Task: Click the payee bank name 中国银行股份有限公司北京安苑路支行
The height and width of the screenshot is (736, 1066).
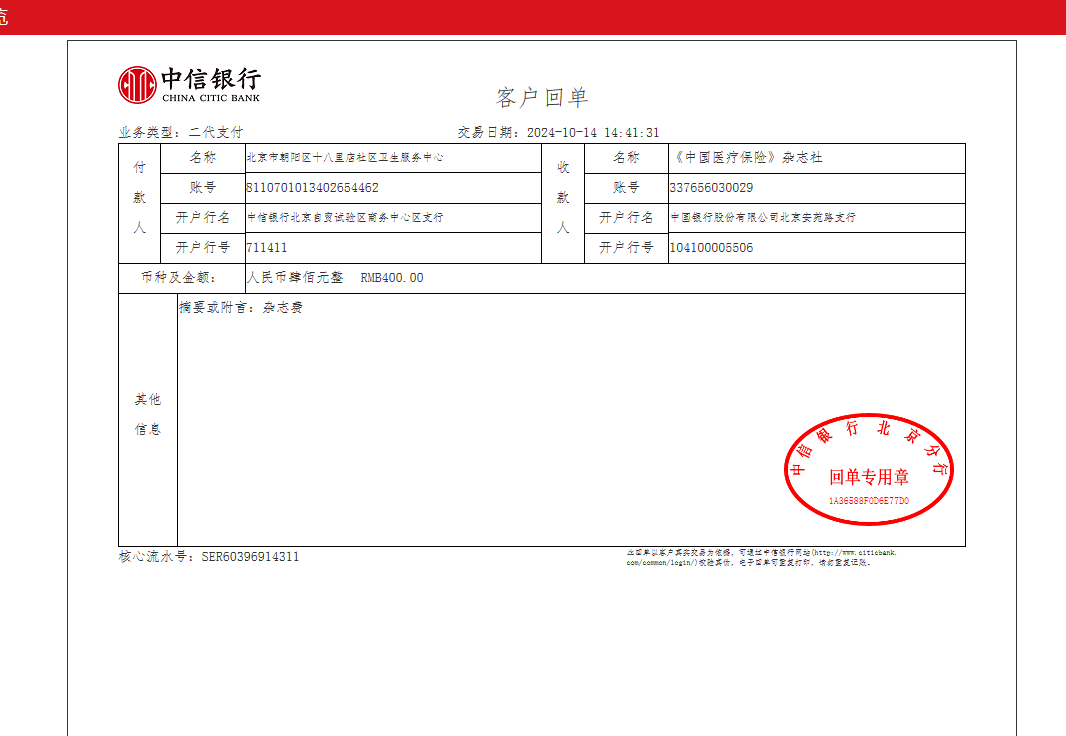Action: pyautogui.click(x=762, y=218)
